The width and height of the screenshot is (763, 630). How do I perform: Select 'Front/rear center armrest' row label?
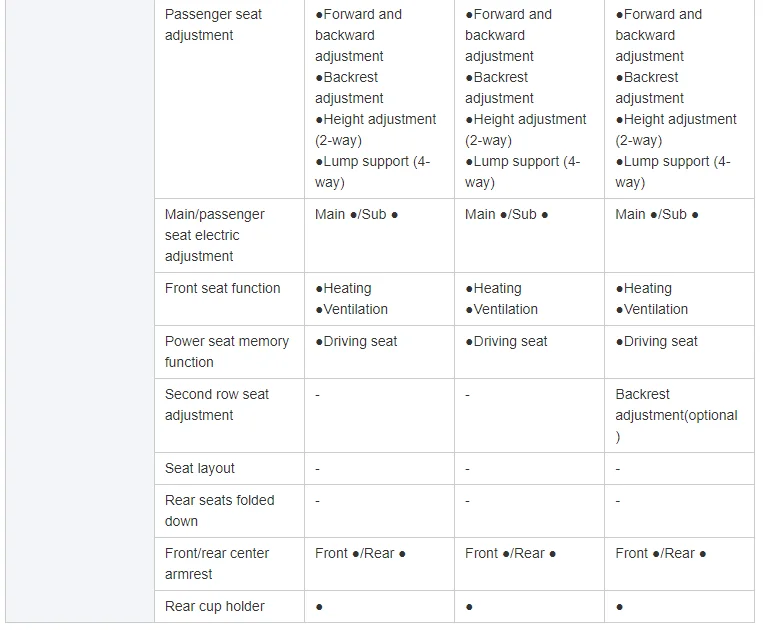[216, 563]
